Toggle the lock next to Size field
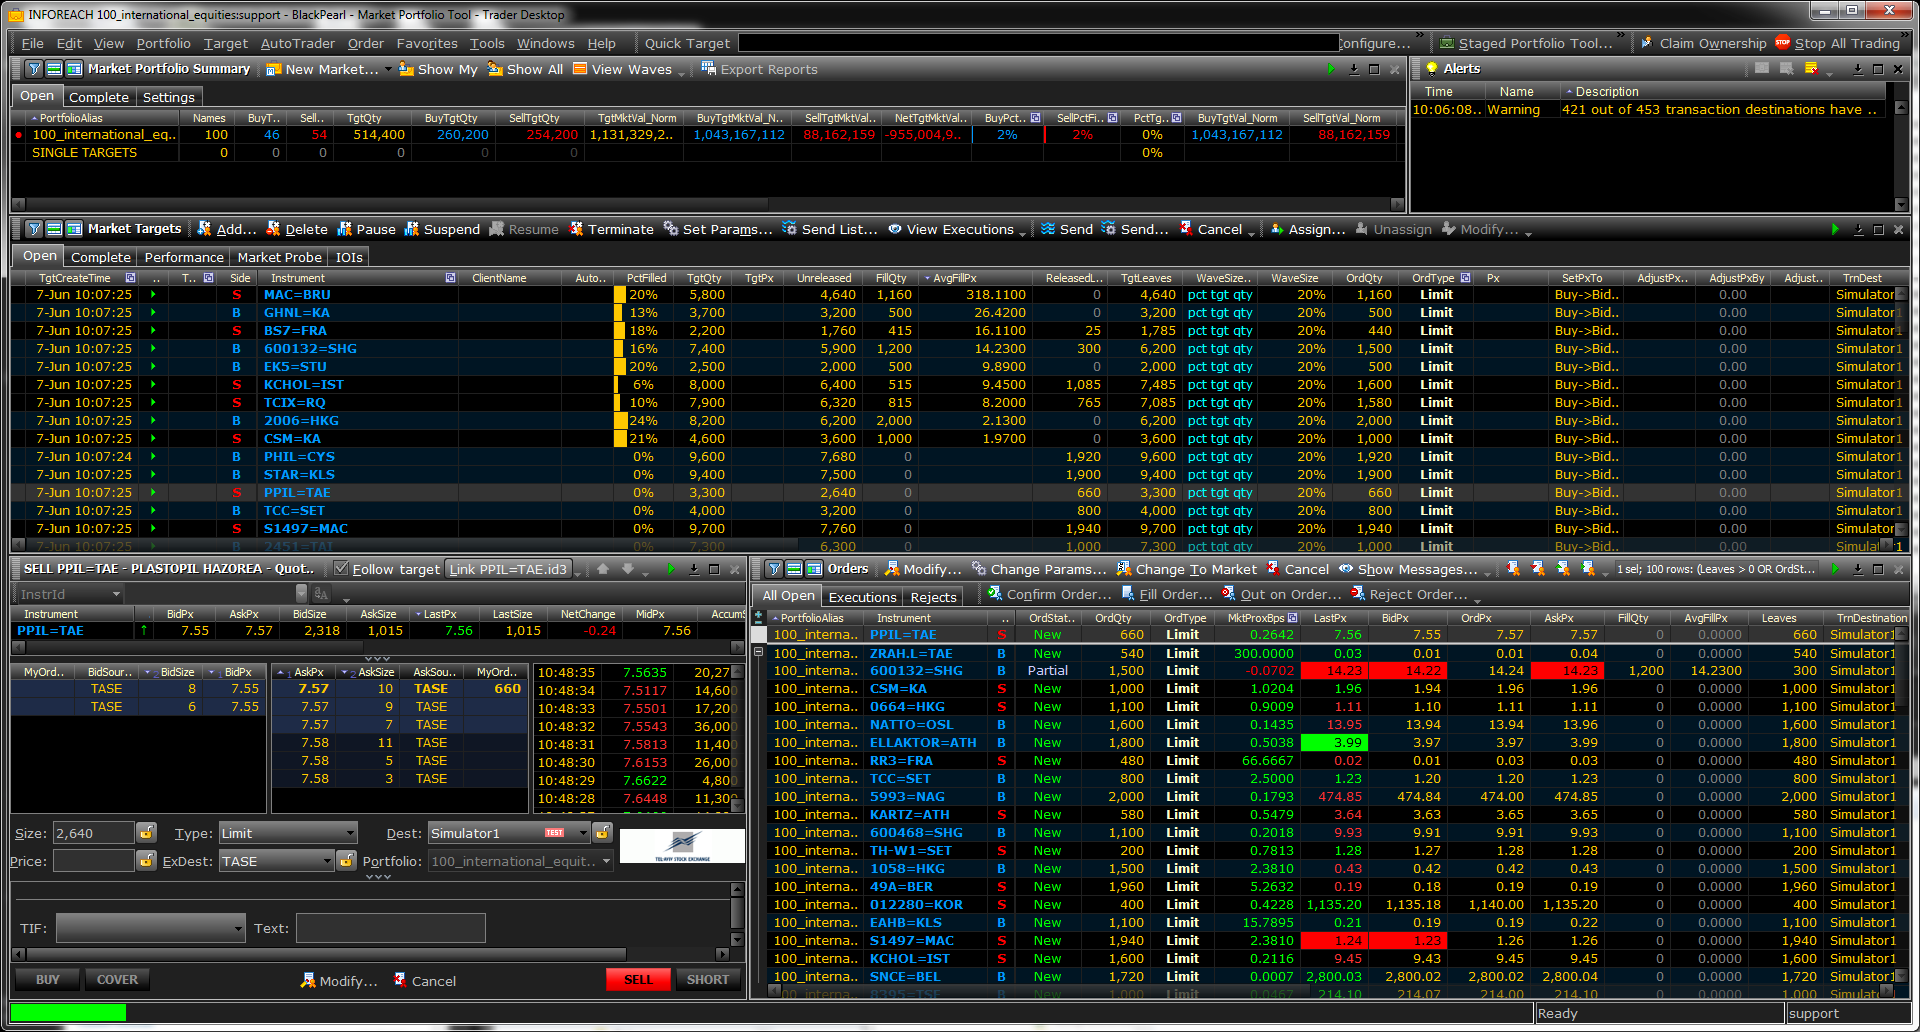 [147, 833]
